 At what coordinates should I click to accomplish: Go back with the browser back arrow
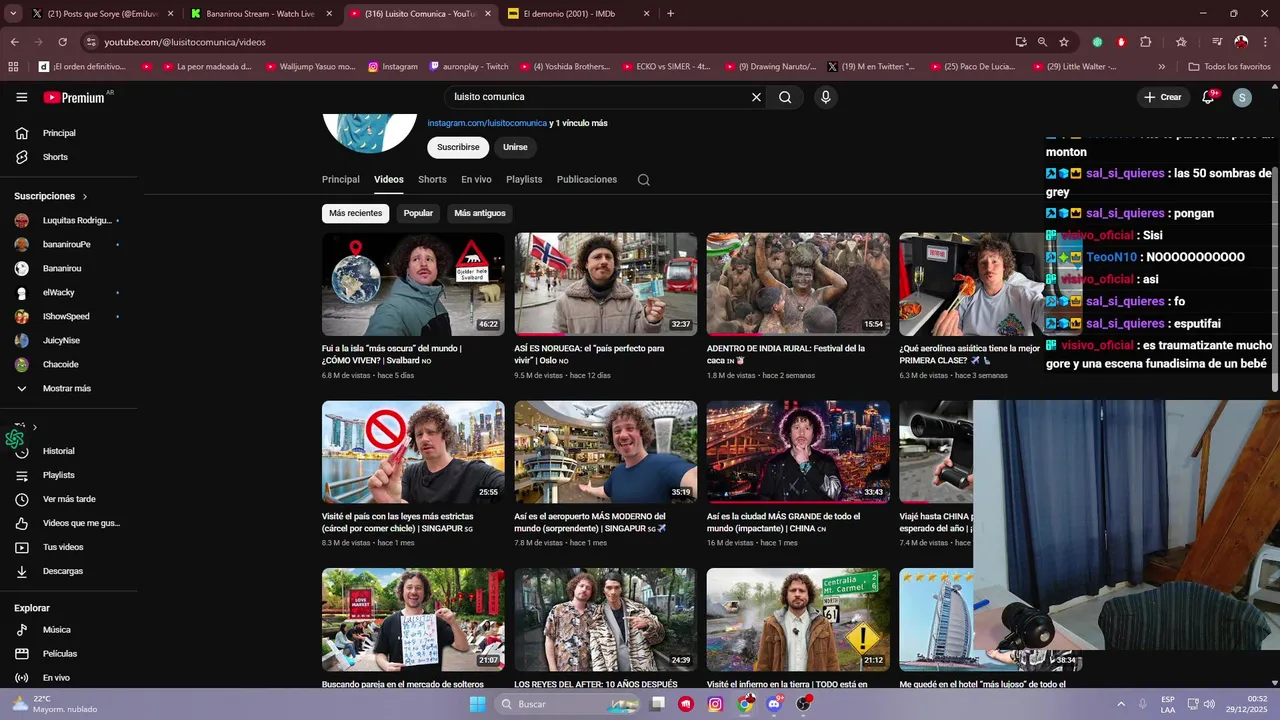tap(14, 42)
